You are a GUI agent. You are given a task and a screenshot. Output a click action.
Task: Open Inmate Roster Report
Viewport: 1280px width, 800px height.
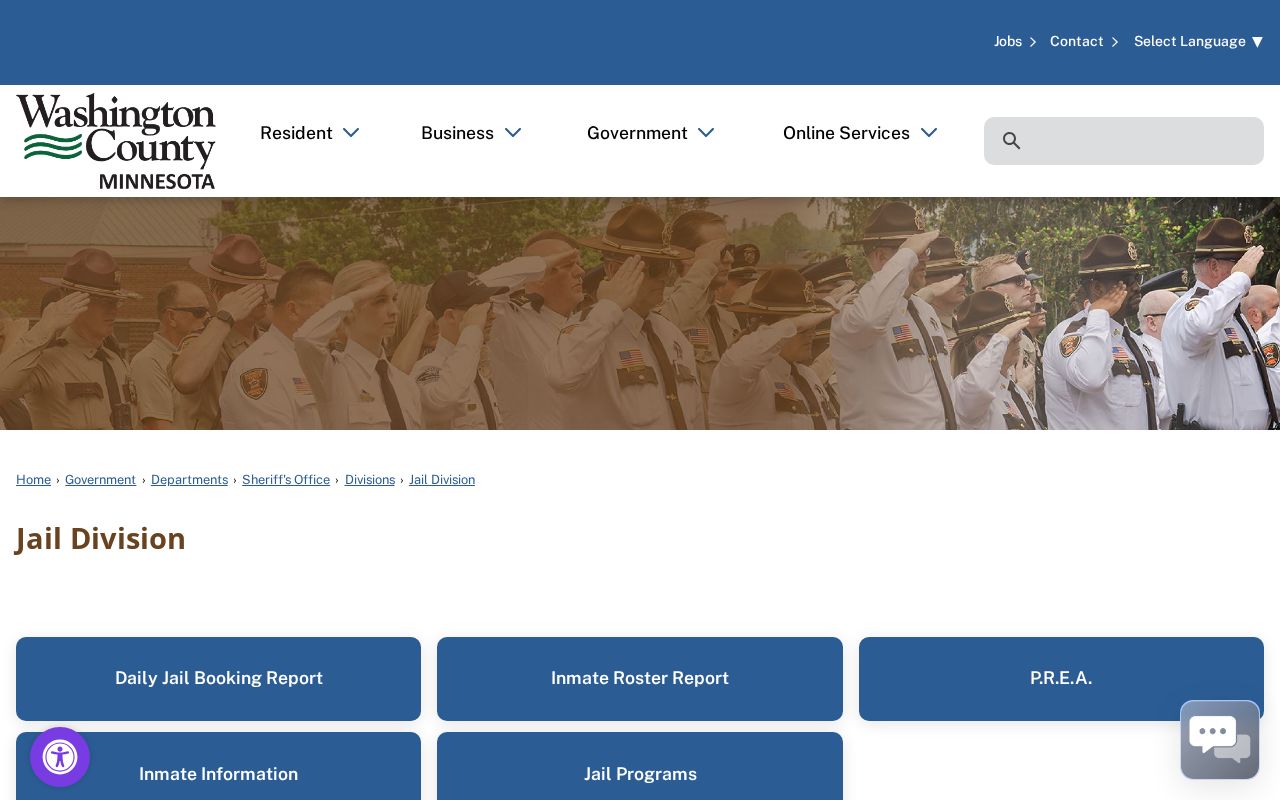click(x=640, y=679)
